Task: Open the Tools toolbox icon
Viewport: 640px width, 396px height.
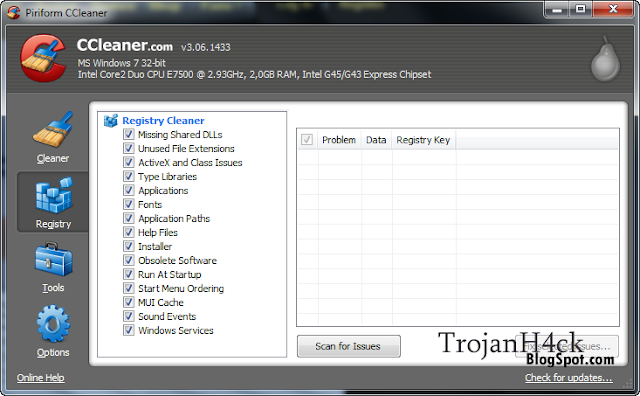Action: (53, 259)
